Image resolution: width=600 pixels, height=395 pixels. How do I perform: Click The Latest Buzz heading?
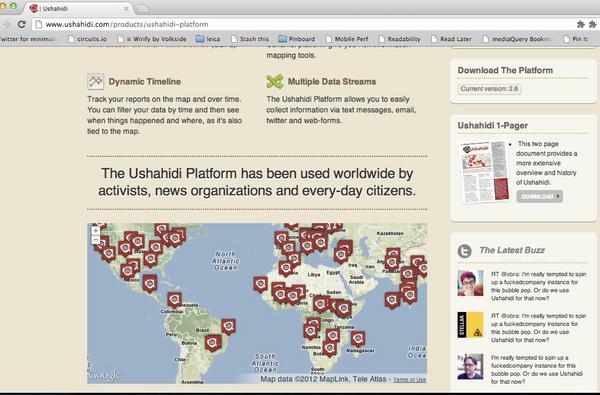pyautogui.click(x=512, y=250)
